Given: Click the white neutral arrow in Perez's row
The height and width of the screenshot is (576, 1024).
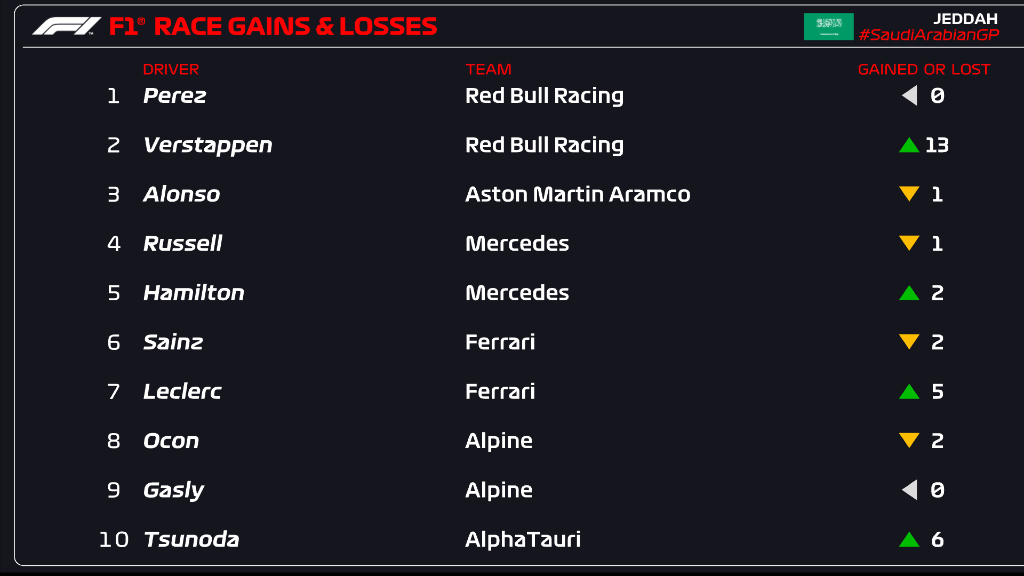Looking at the screenshot, I should (x=909, y=96).
